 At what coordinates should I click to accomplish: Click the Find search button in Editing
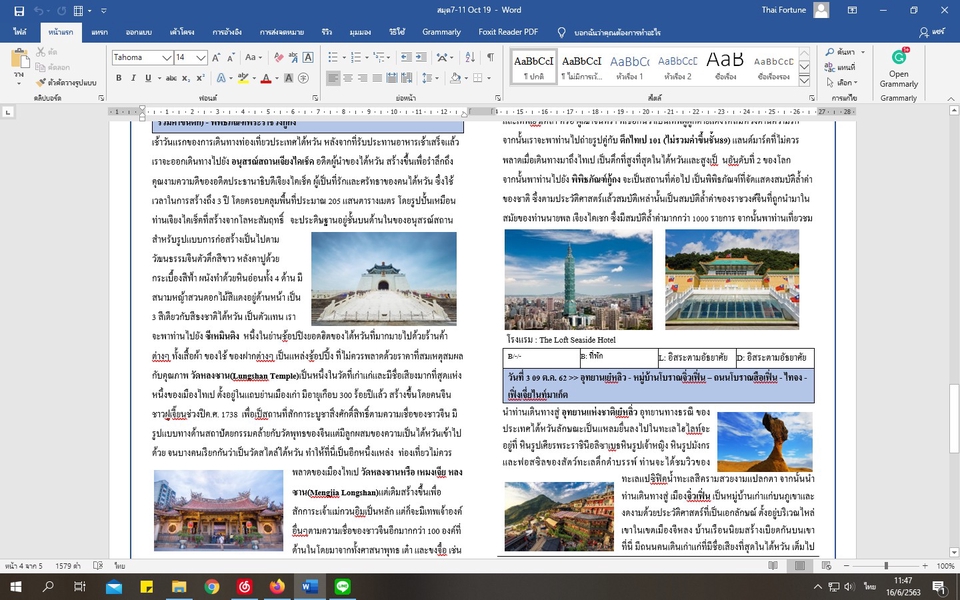point(840,52)
